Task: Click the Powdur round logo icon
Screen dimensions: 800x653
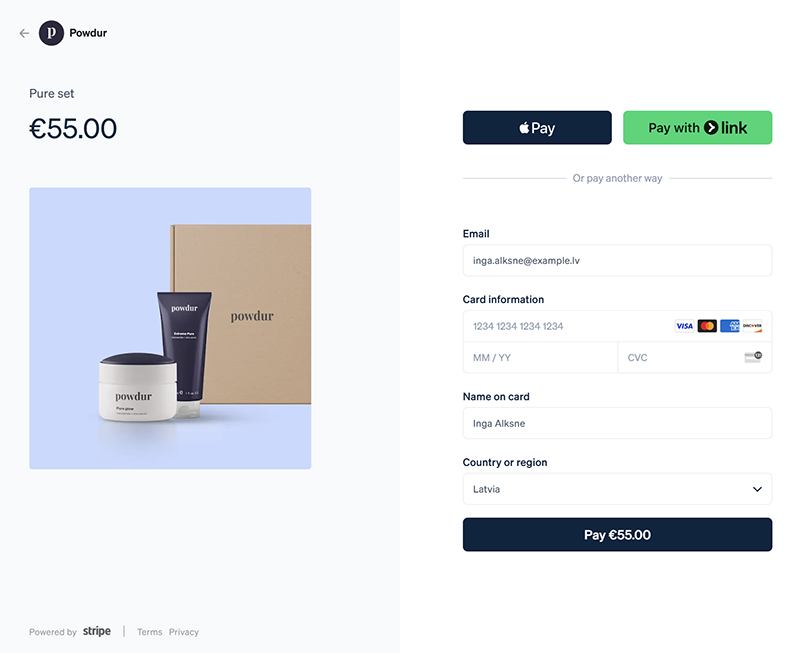Action: pyautogui.click(x=52, y=33)
